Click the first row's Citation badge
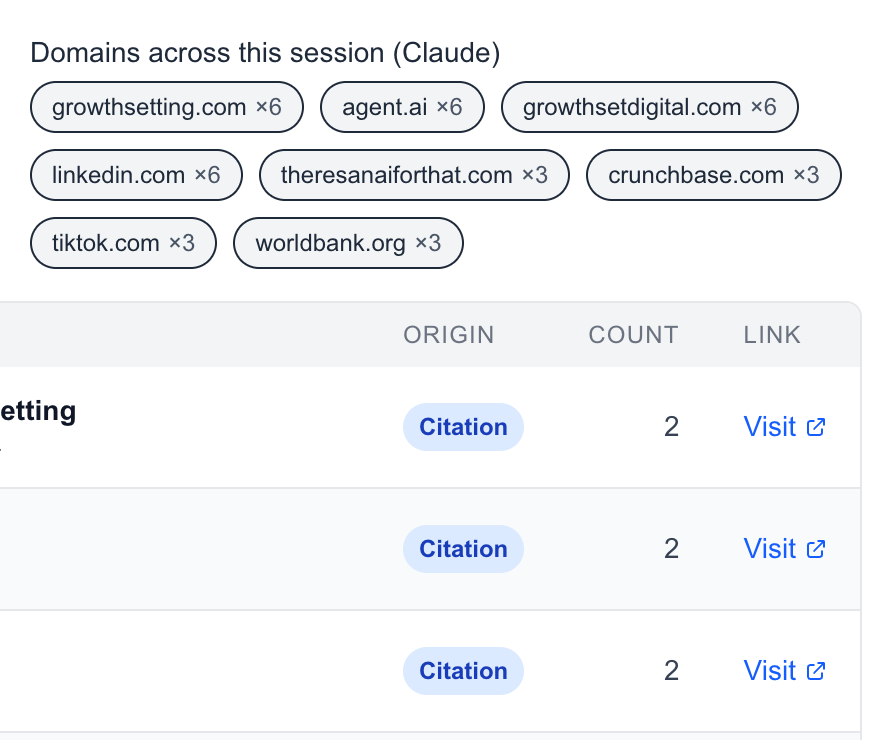This screenshot has width=886, height=740. (463, 427)
